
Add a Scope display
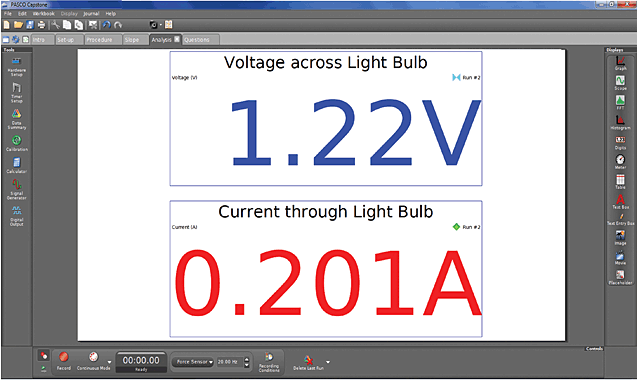coord(620,83)
